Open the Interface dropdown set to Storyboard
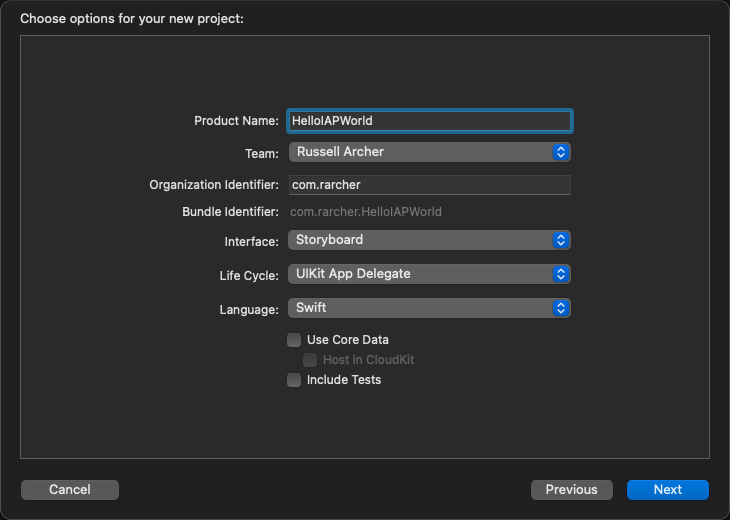 (429, 240)
